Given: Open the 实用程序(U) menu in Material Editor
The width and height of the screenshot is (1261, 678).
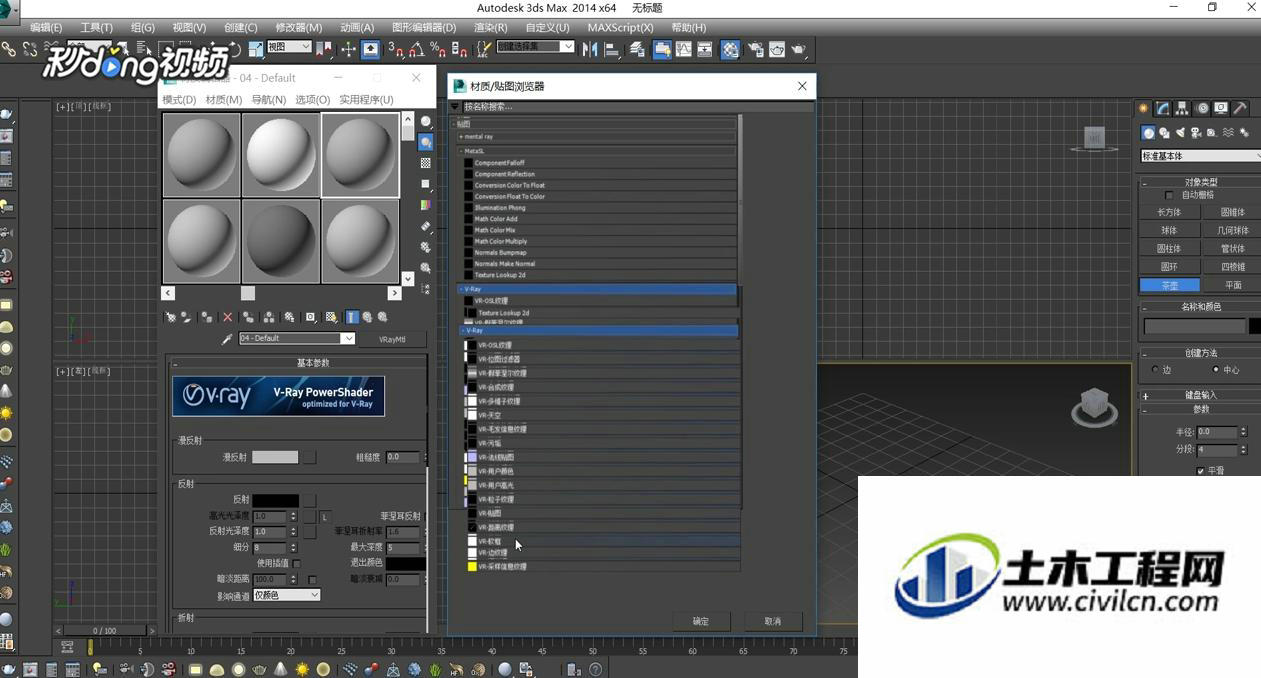Looking at the screenshot, I should pos(366,100).
